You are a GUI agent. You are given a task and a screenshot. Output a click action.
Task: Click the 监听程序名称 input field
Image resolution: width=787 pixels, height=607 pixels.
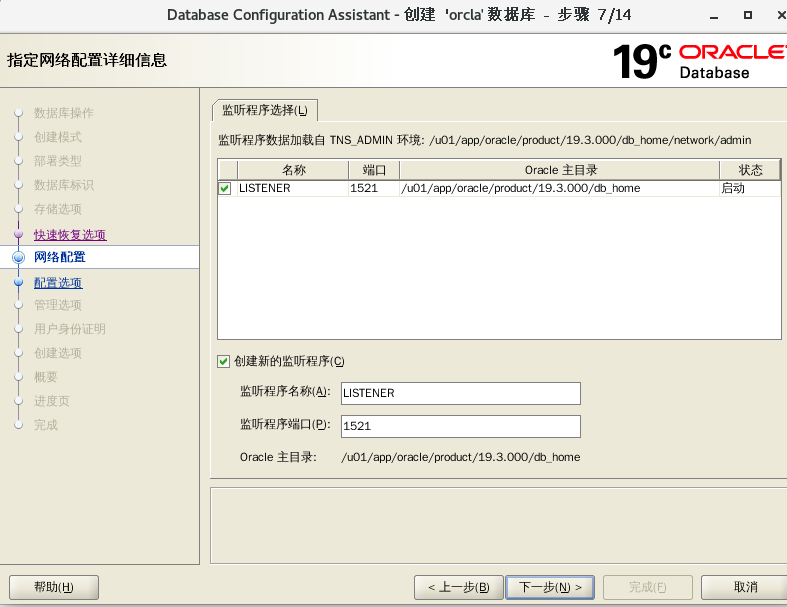460,393
